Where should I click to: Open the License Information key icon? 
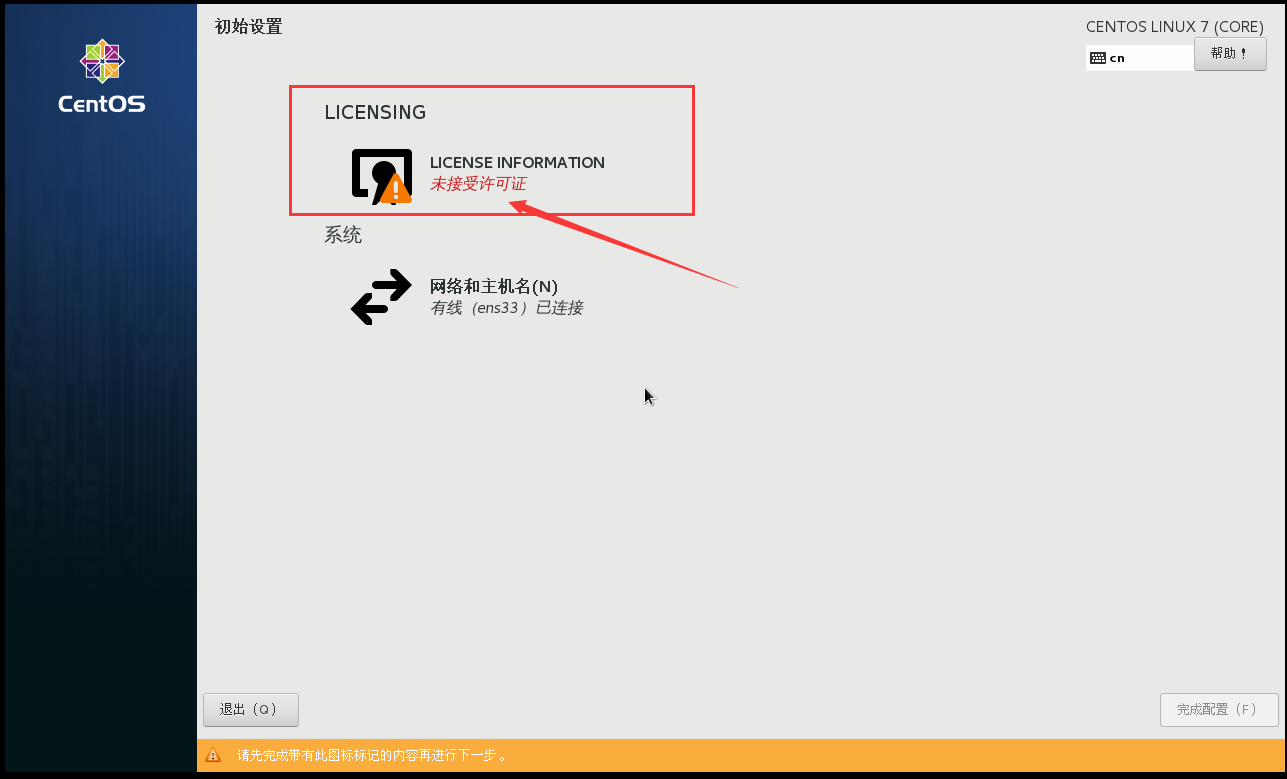(381, 176)
